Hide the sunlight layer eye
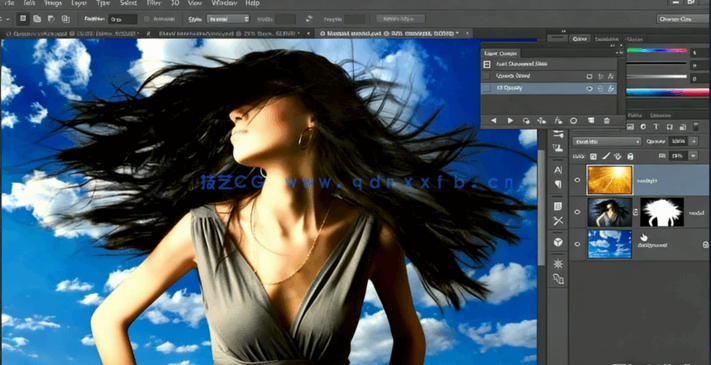Screen dimensions: 711x365 [577, 180]
